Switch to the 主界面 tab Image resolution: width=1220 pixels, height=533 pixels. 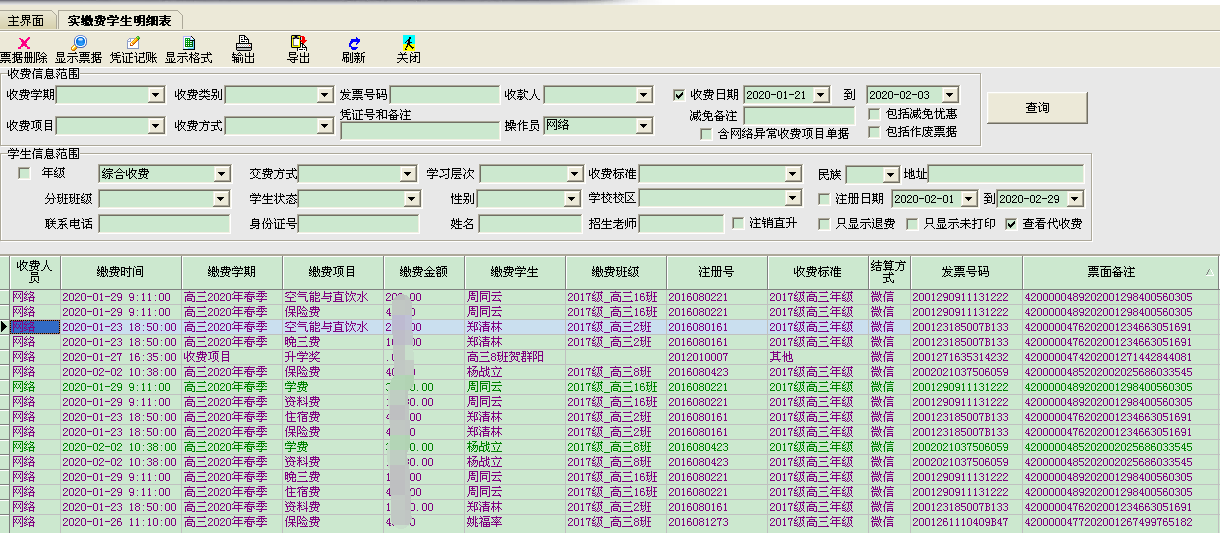(26, 20)
